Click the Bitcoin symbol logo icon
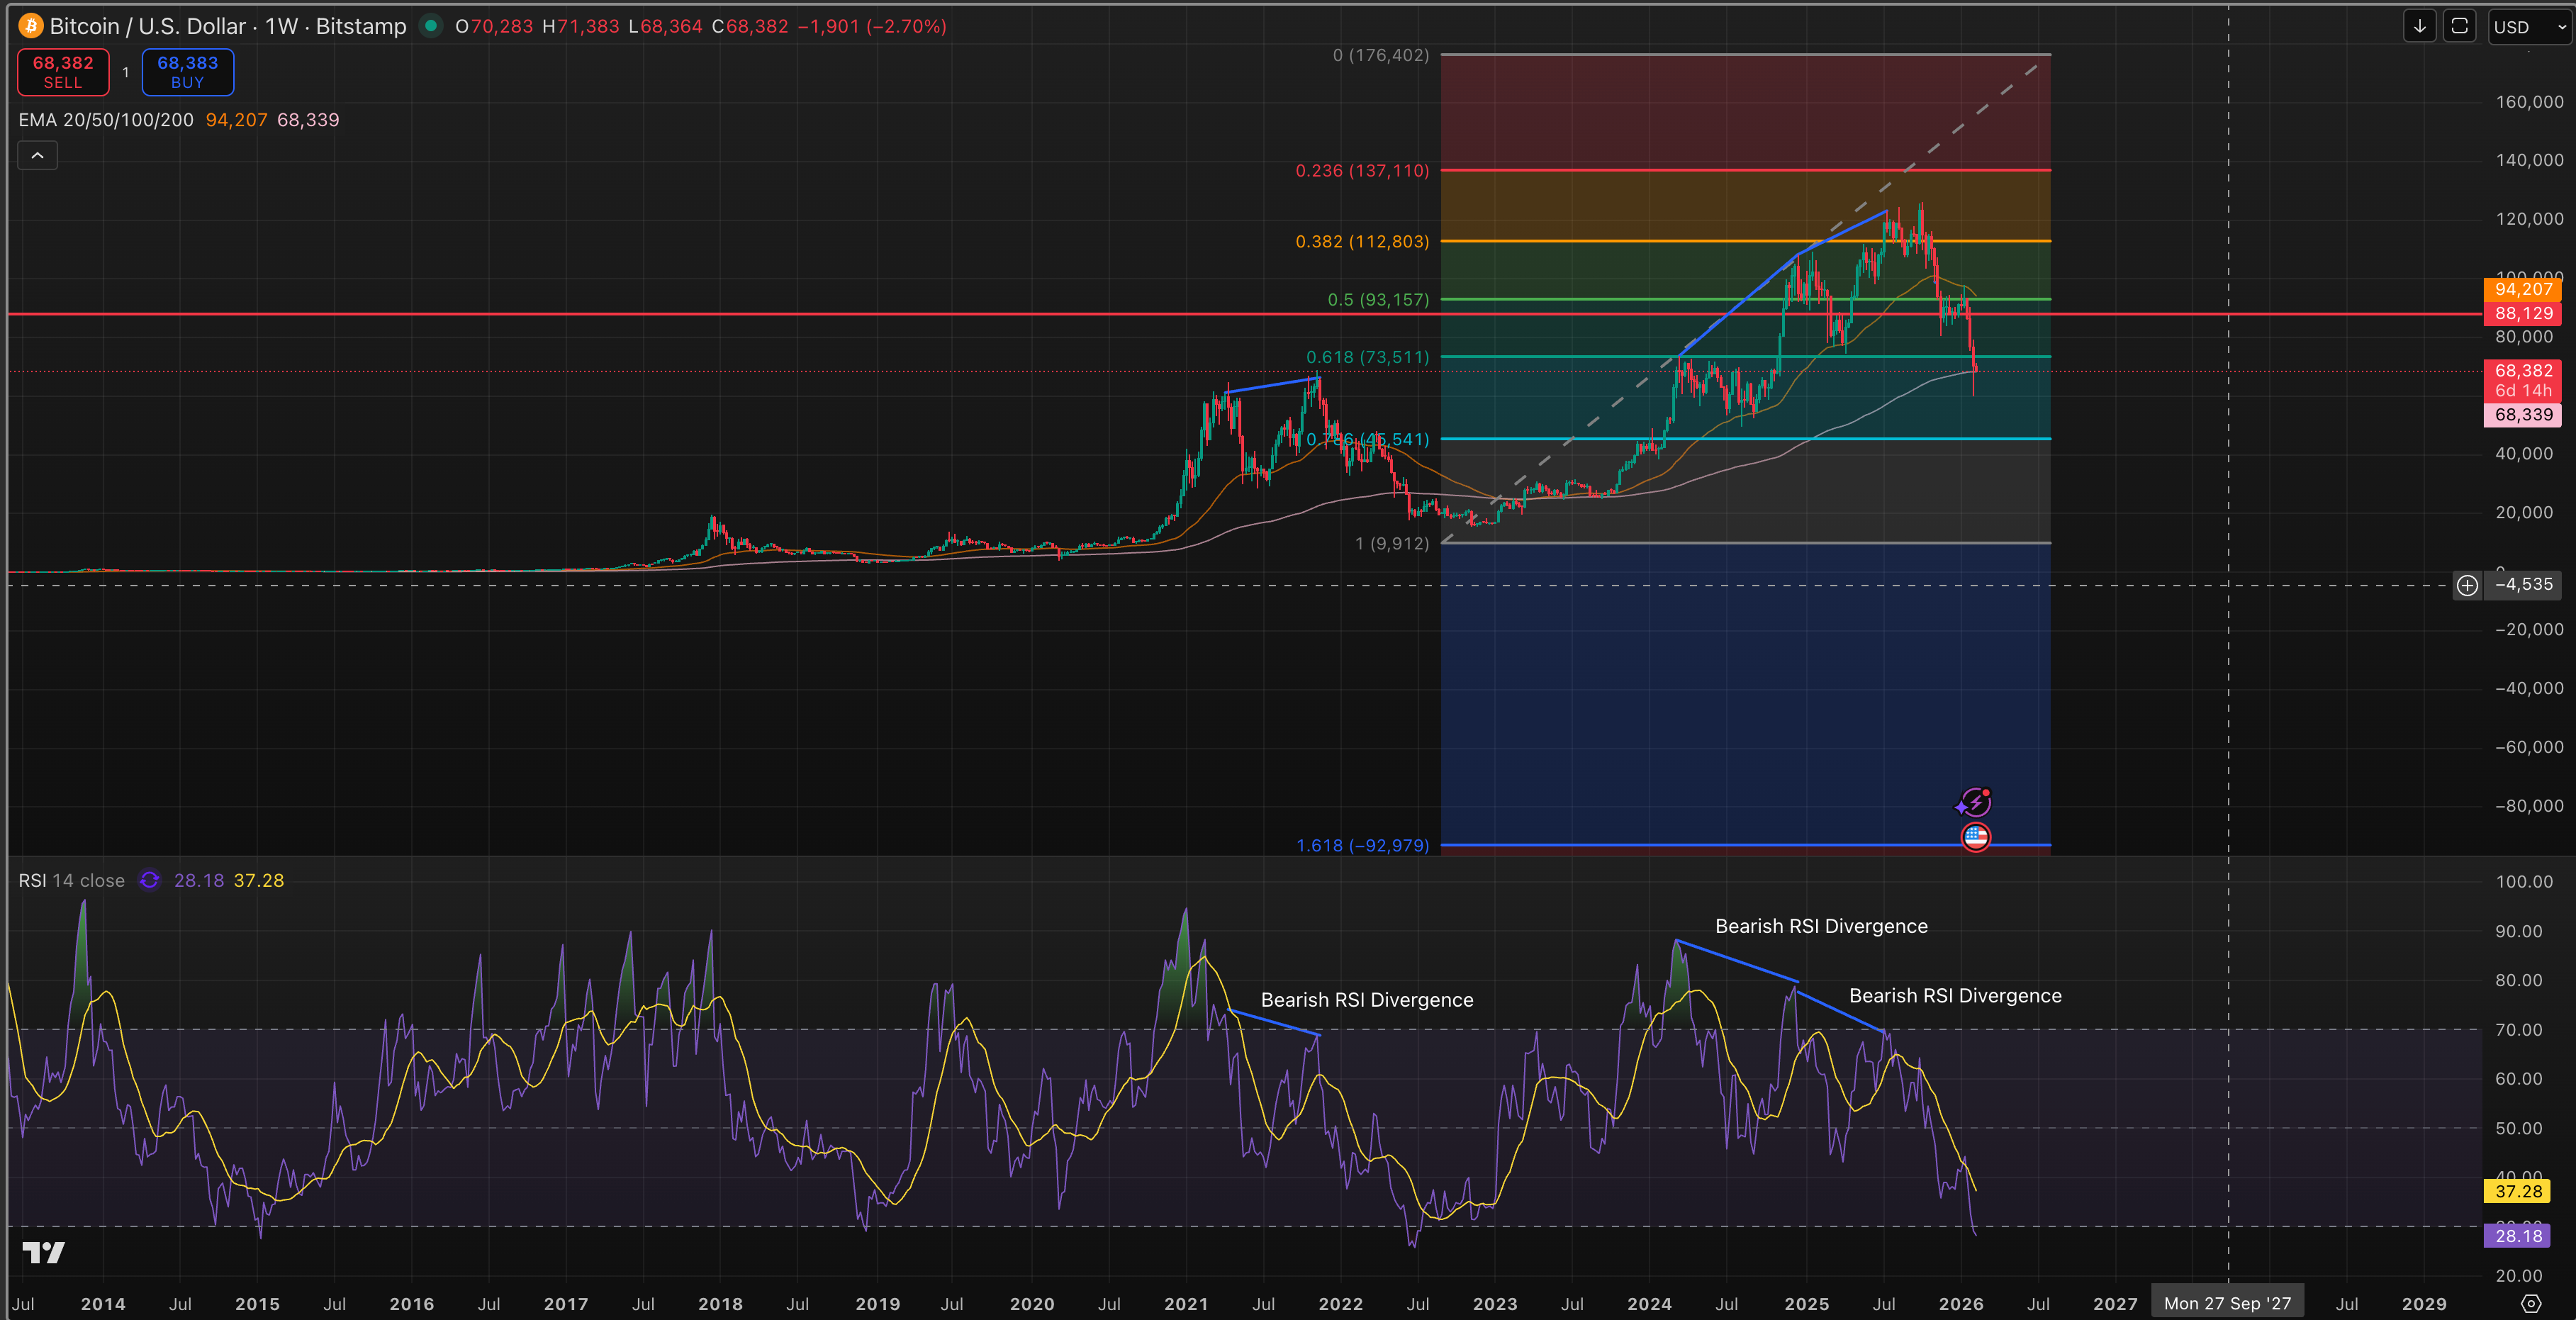The height and width of the screenshot is (1320, 2576). (30, 26)
